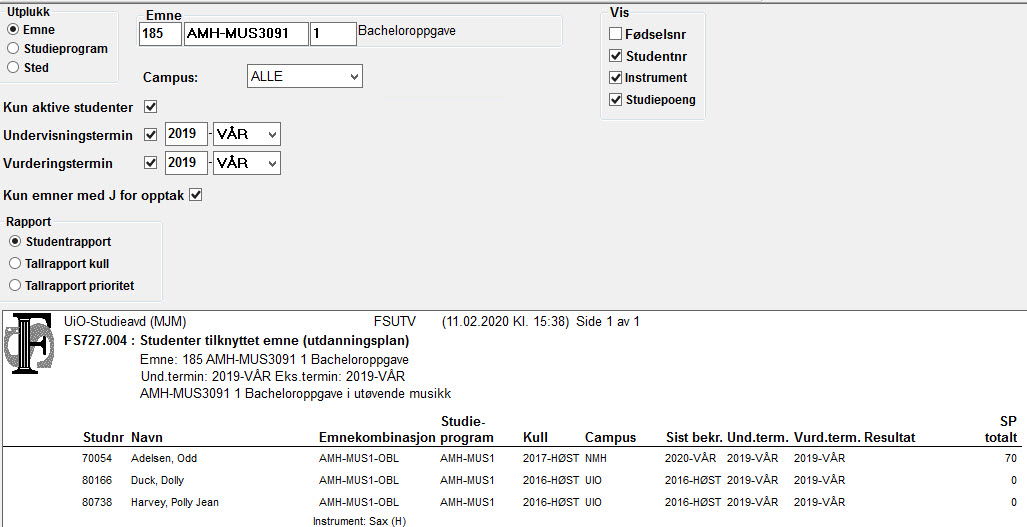Click the Vurderingstermin year field 2019

click(x=187, y=162)
